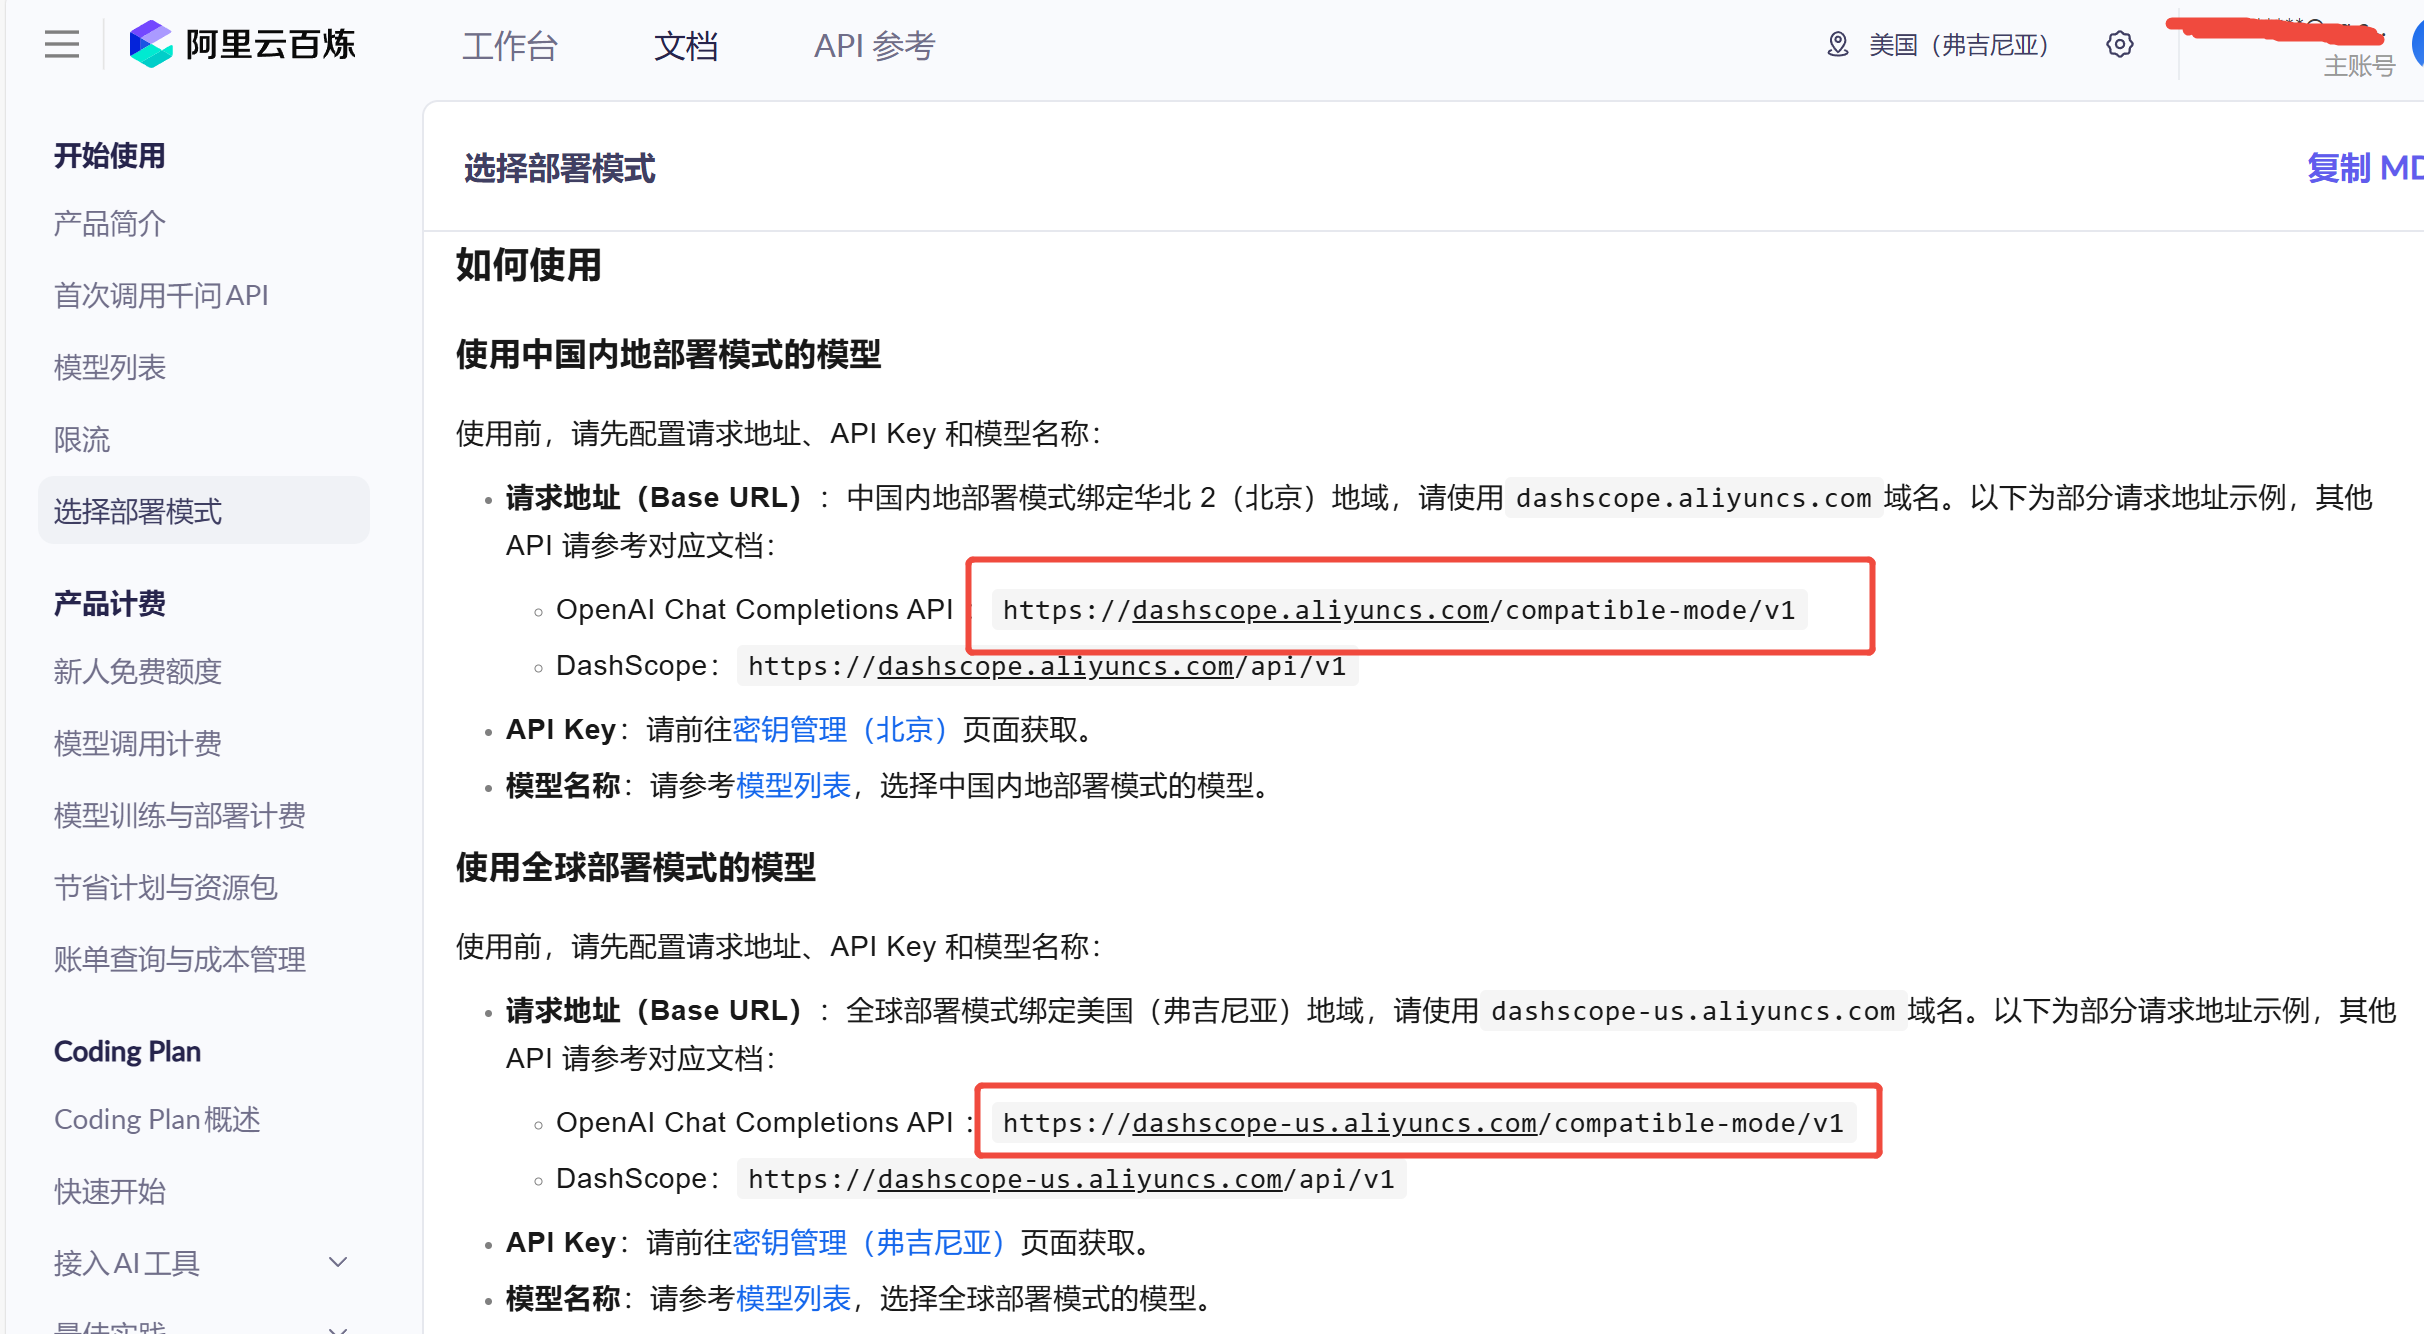Click the first 模型列表 link in text
2424x1334 pixels.
click(x=793, y=786)
